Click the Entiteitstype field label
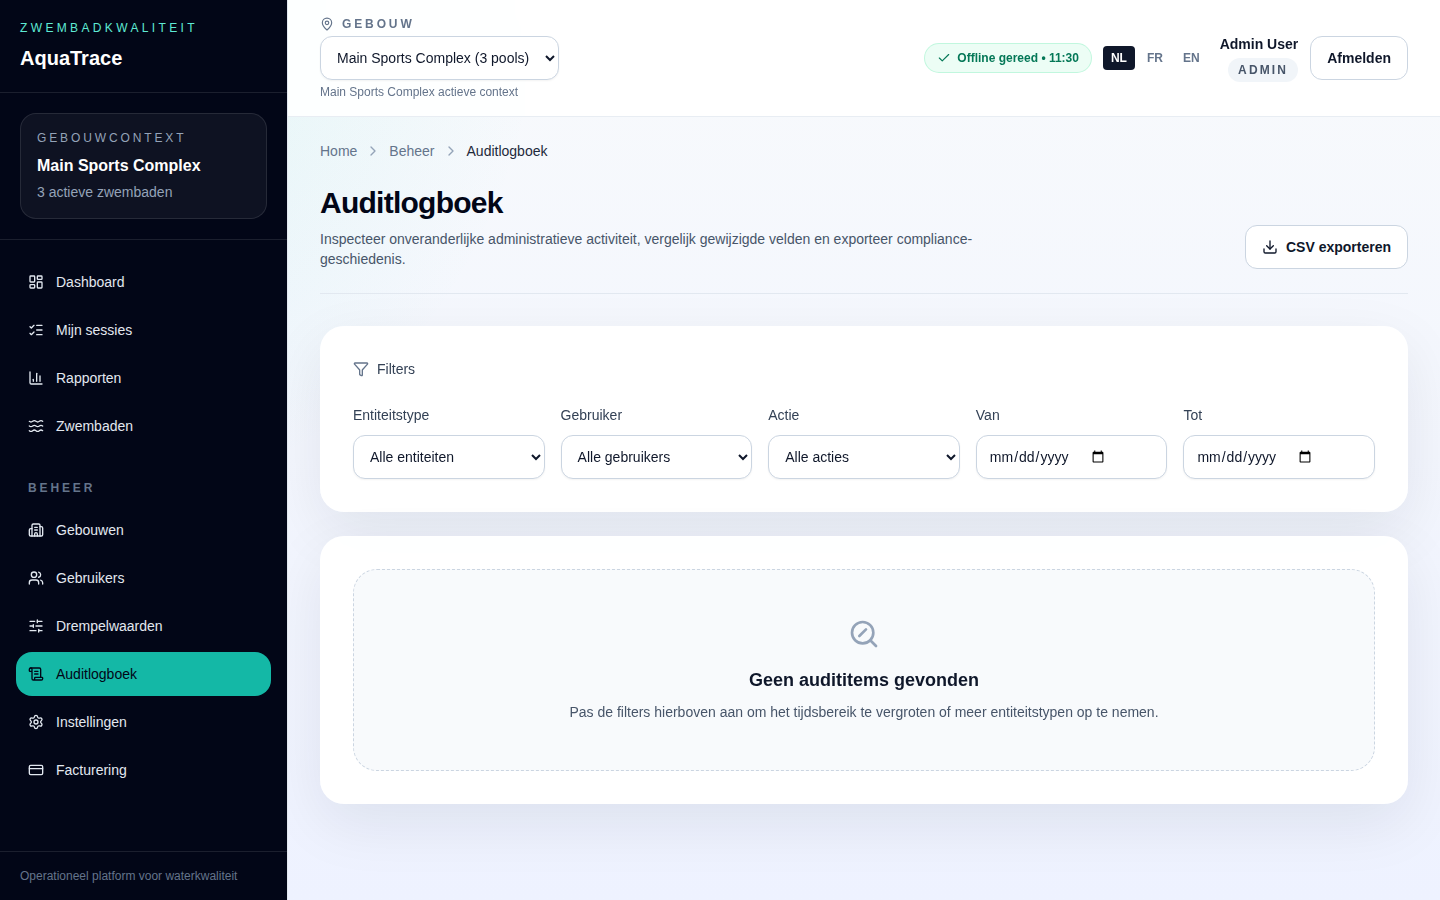 click(x=391, y=415)
